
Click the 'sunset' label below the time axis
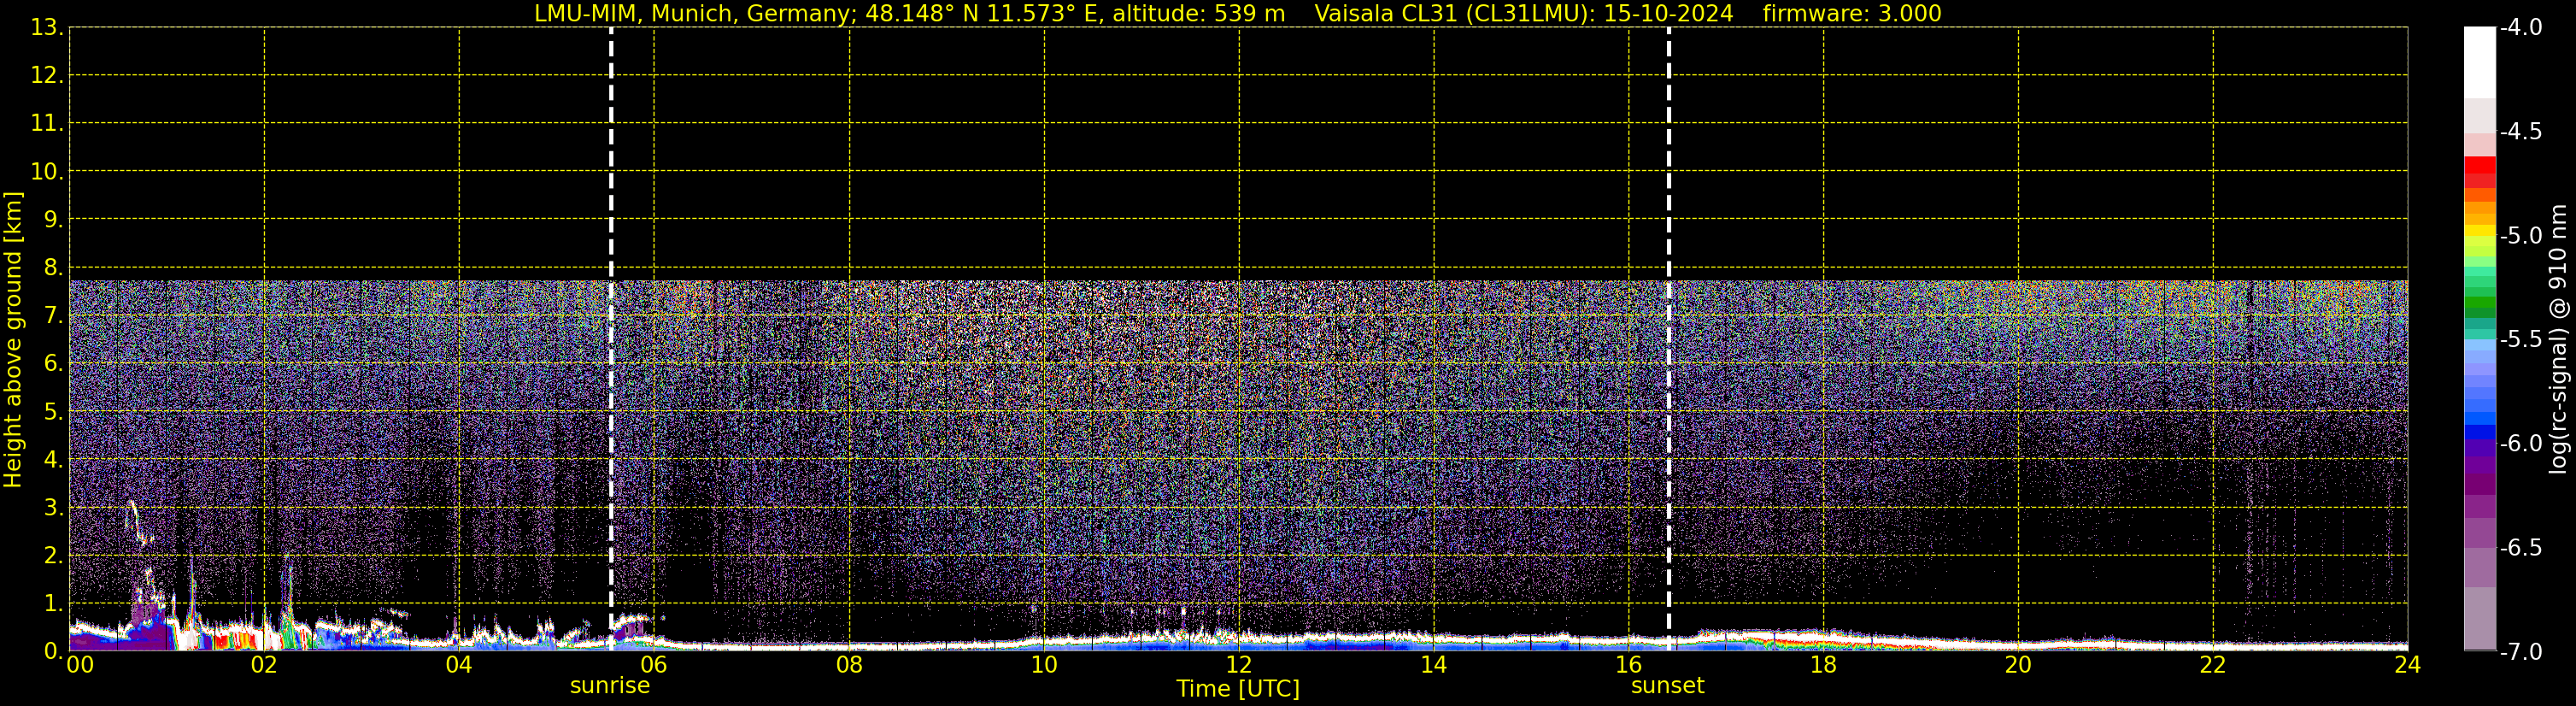(x=1668, y=686)
